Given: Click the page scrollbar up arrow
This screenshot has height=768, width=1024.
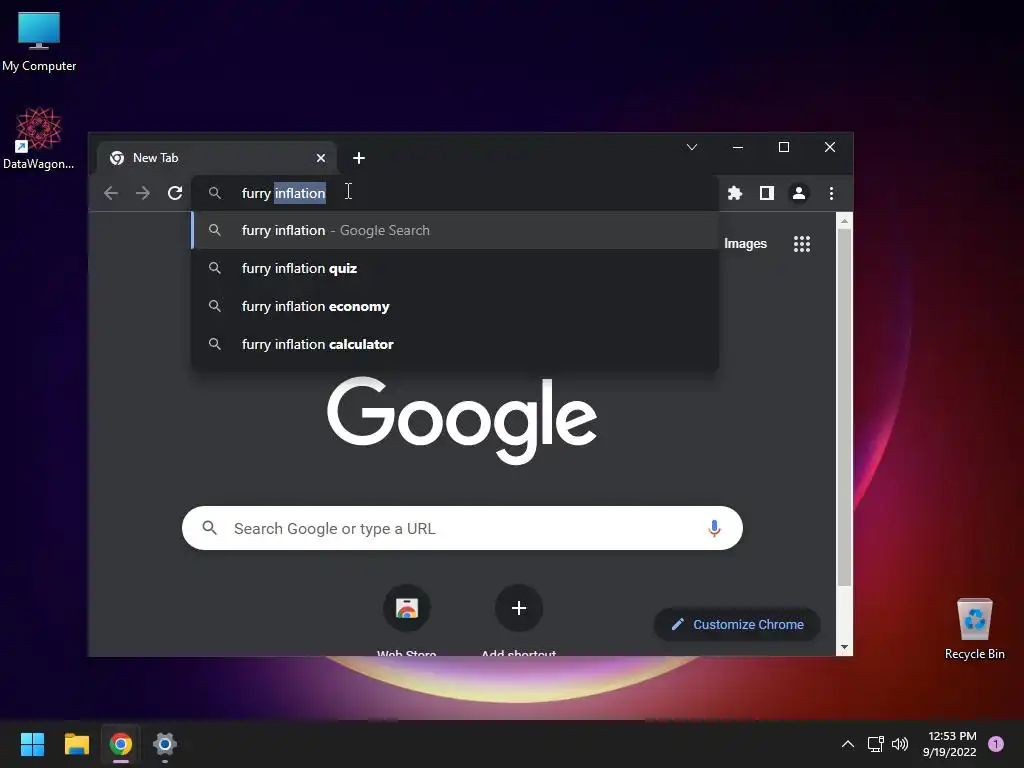Looking at the screenshot, I should coord(844,221).
